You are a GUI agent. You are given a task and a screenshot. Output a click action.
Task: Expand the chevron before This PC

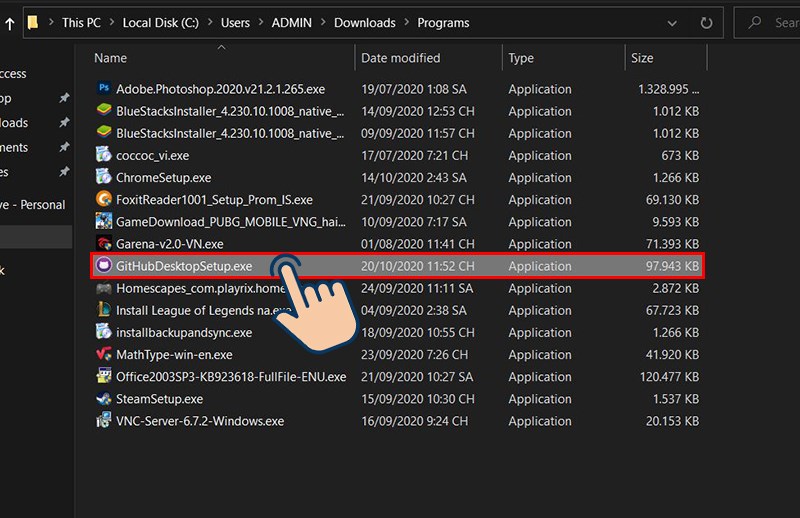51,22
